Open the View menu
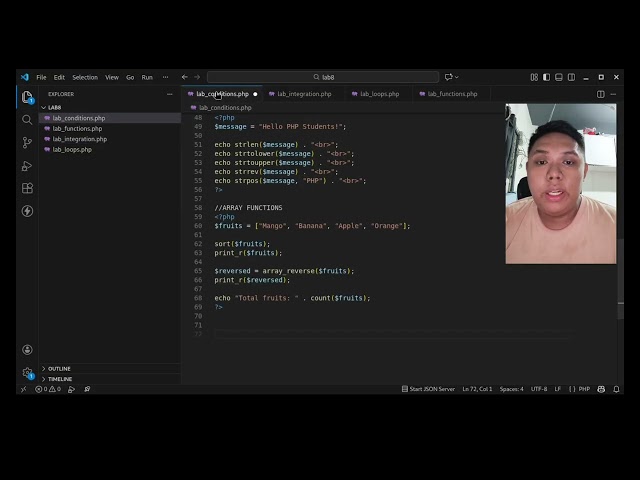 (x=111, y=77)
